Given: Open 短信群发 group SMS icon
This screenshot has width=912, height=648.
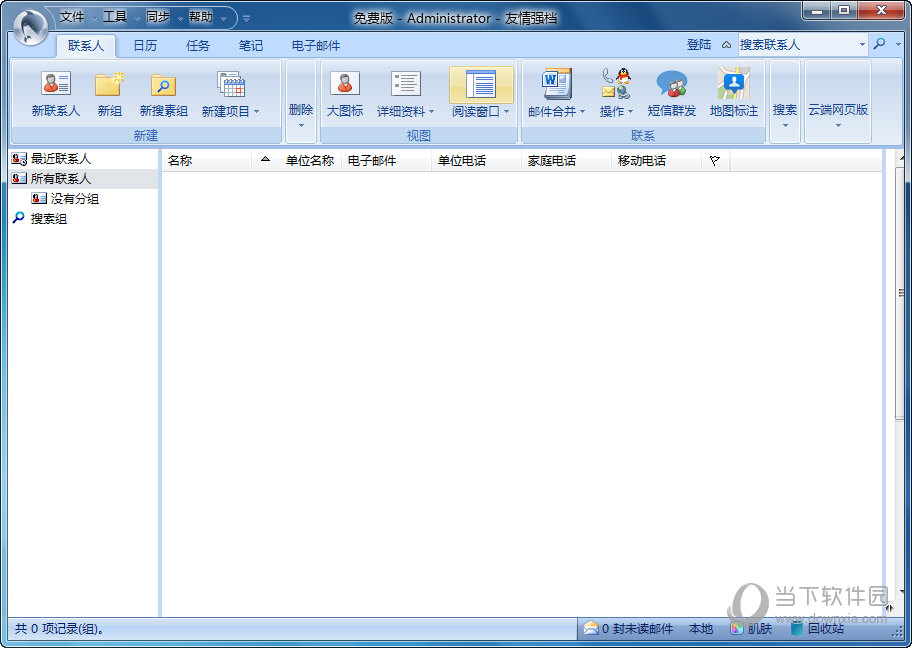Looking at the screenshot, I should [x=672, y=84].
